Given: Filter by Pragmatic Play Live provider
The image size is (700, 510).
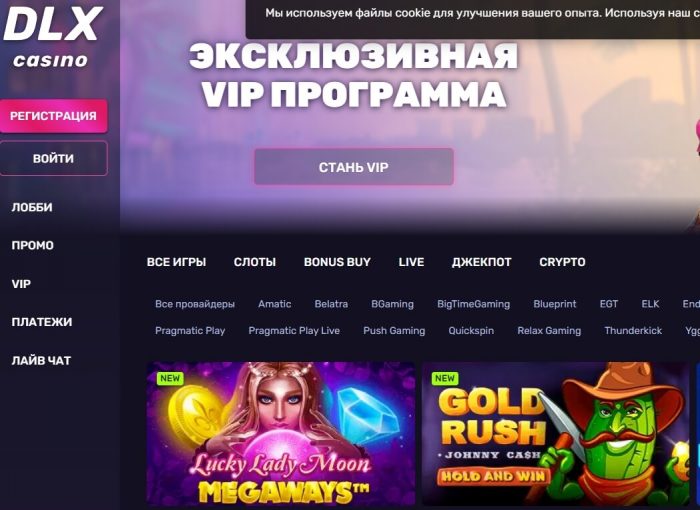Looking at the screenshot, I should [x=294, y=331].
